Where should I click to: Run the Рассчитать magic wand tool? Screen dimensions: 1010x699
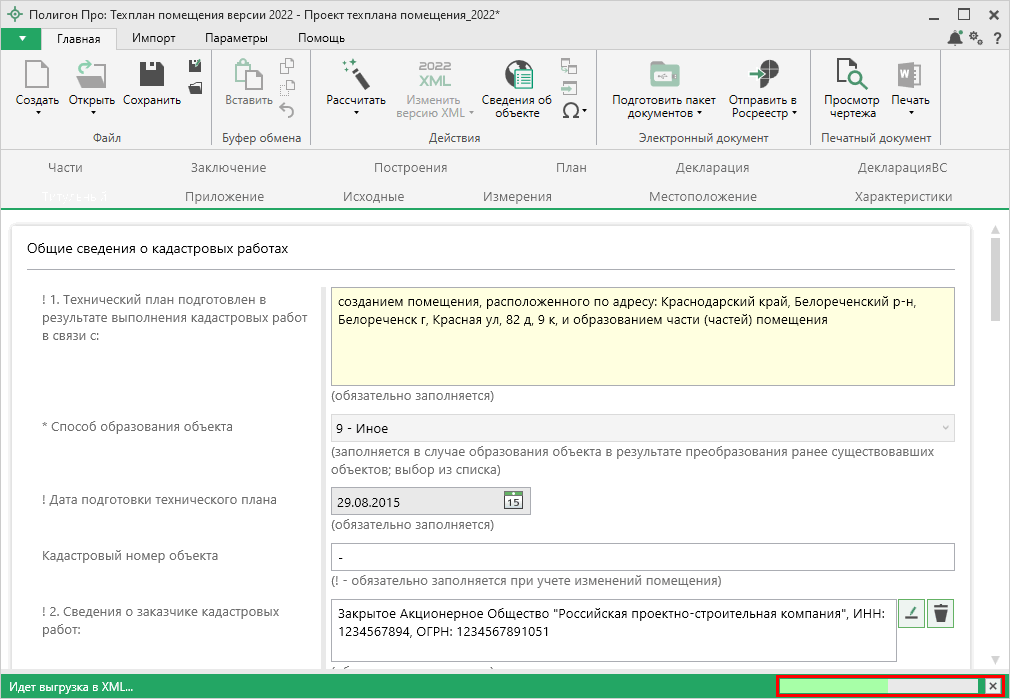pos(355,76)
